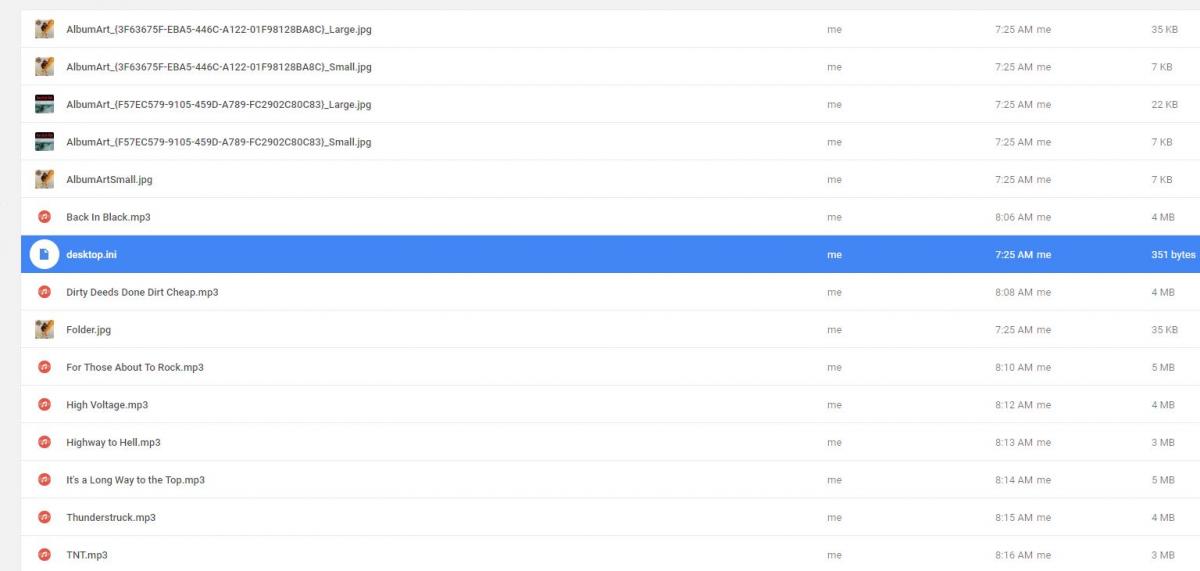
Task: Click audio icon of Highway to Hell.mp3
Action: point(44,442)
